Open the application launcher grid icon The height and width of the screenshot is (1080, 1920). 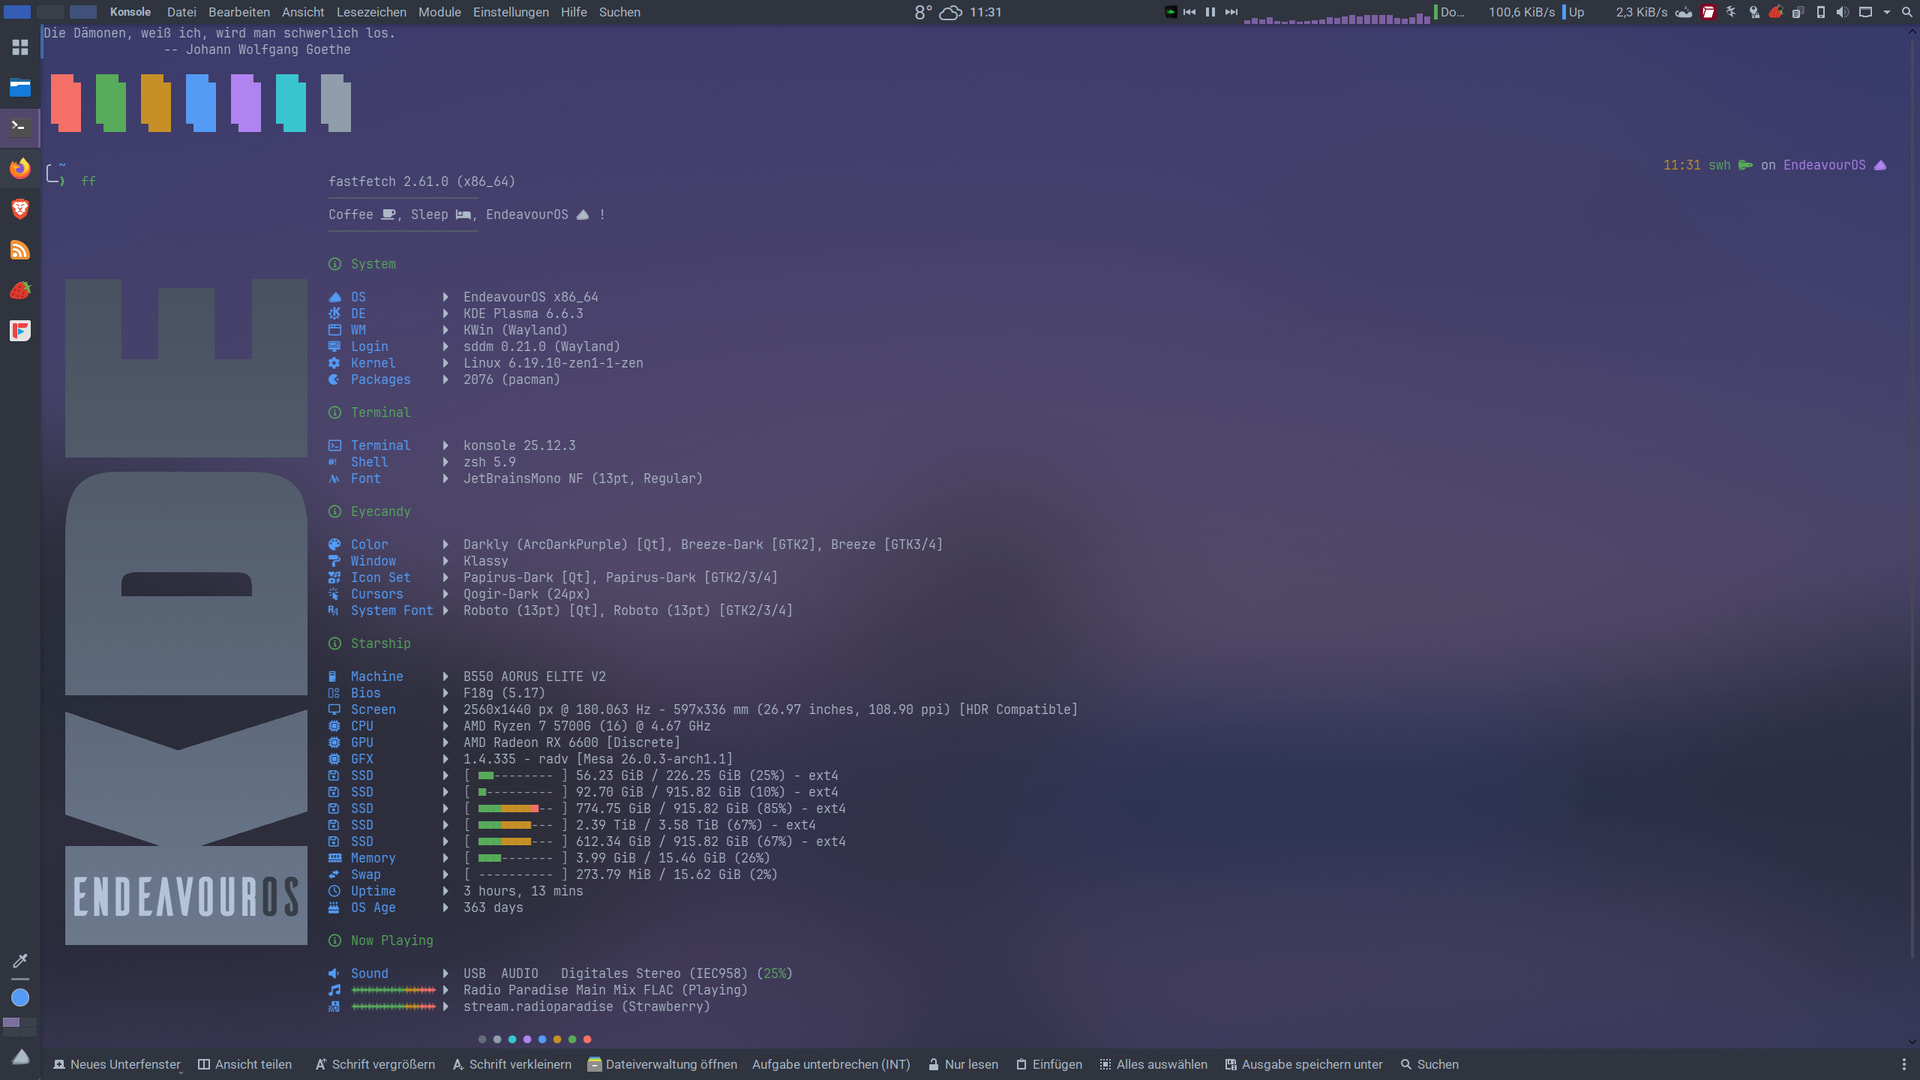(x=20, y=47)
